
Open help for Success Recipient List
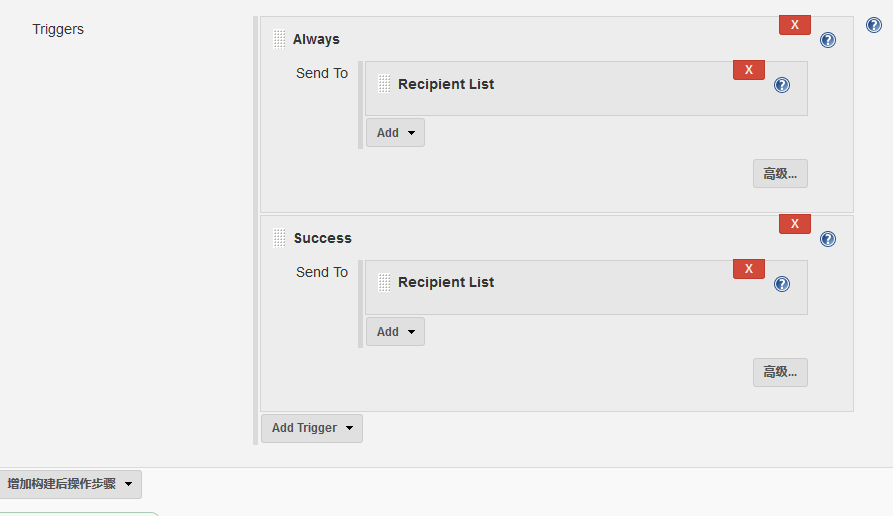pyautogui.click(x=782, y=284)
